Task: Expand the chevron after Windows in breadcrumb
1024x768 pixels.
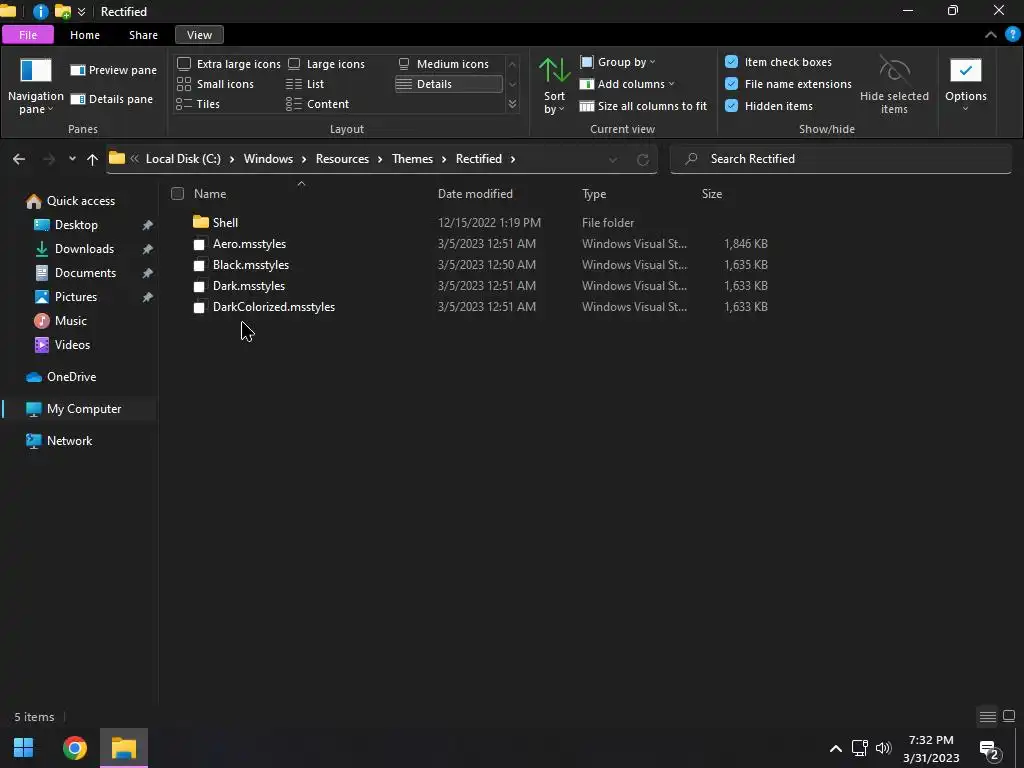Action: [x=304, y=159]
